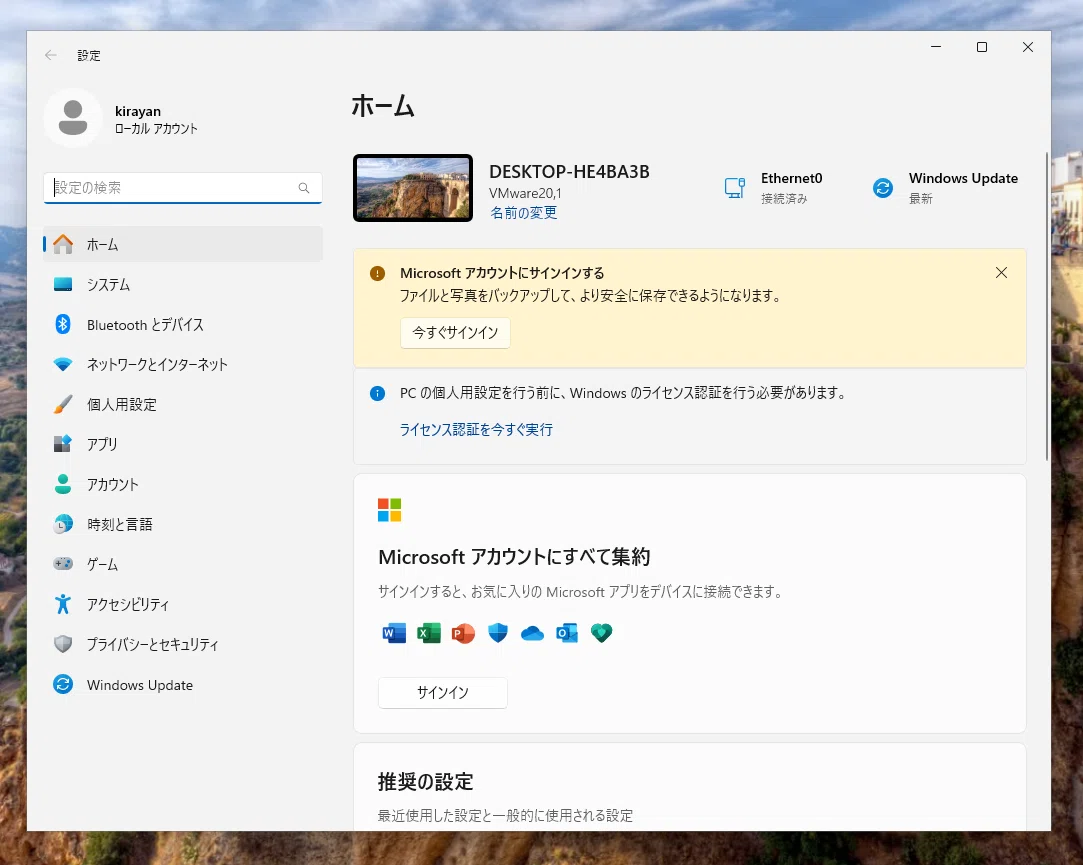
Task: Click the 推奨の設定 heading
Action: pyautogui.click(x=425, y=781)
